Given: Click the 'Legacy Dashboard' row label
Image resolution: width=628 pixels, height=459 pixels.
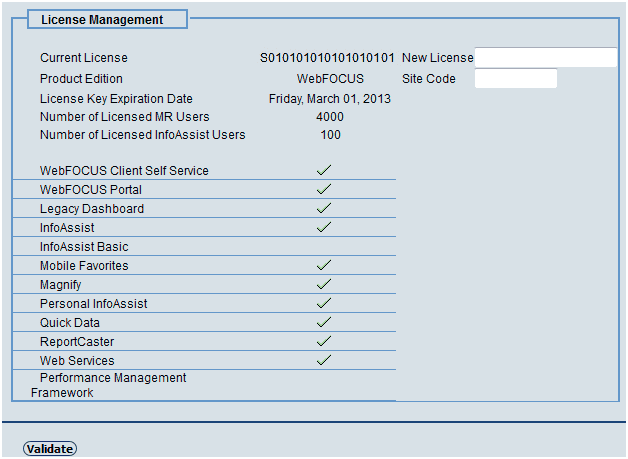Looking at the screenshot, I should coord(92,209).
